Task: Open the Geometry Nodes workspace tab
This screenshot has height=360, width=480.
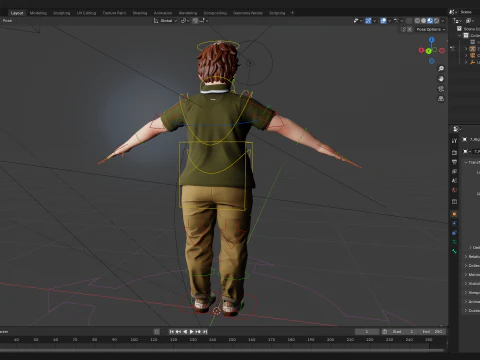Action: click(x=247, y=13)
